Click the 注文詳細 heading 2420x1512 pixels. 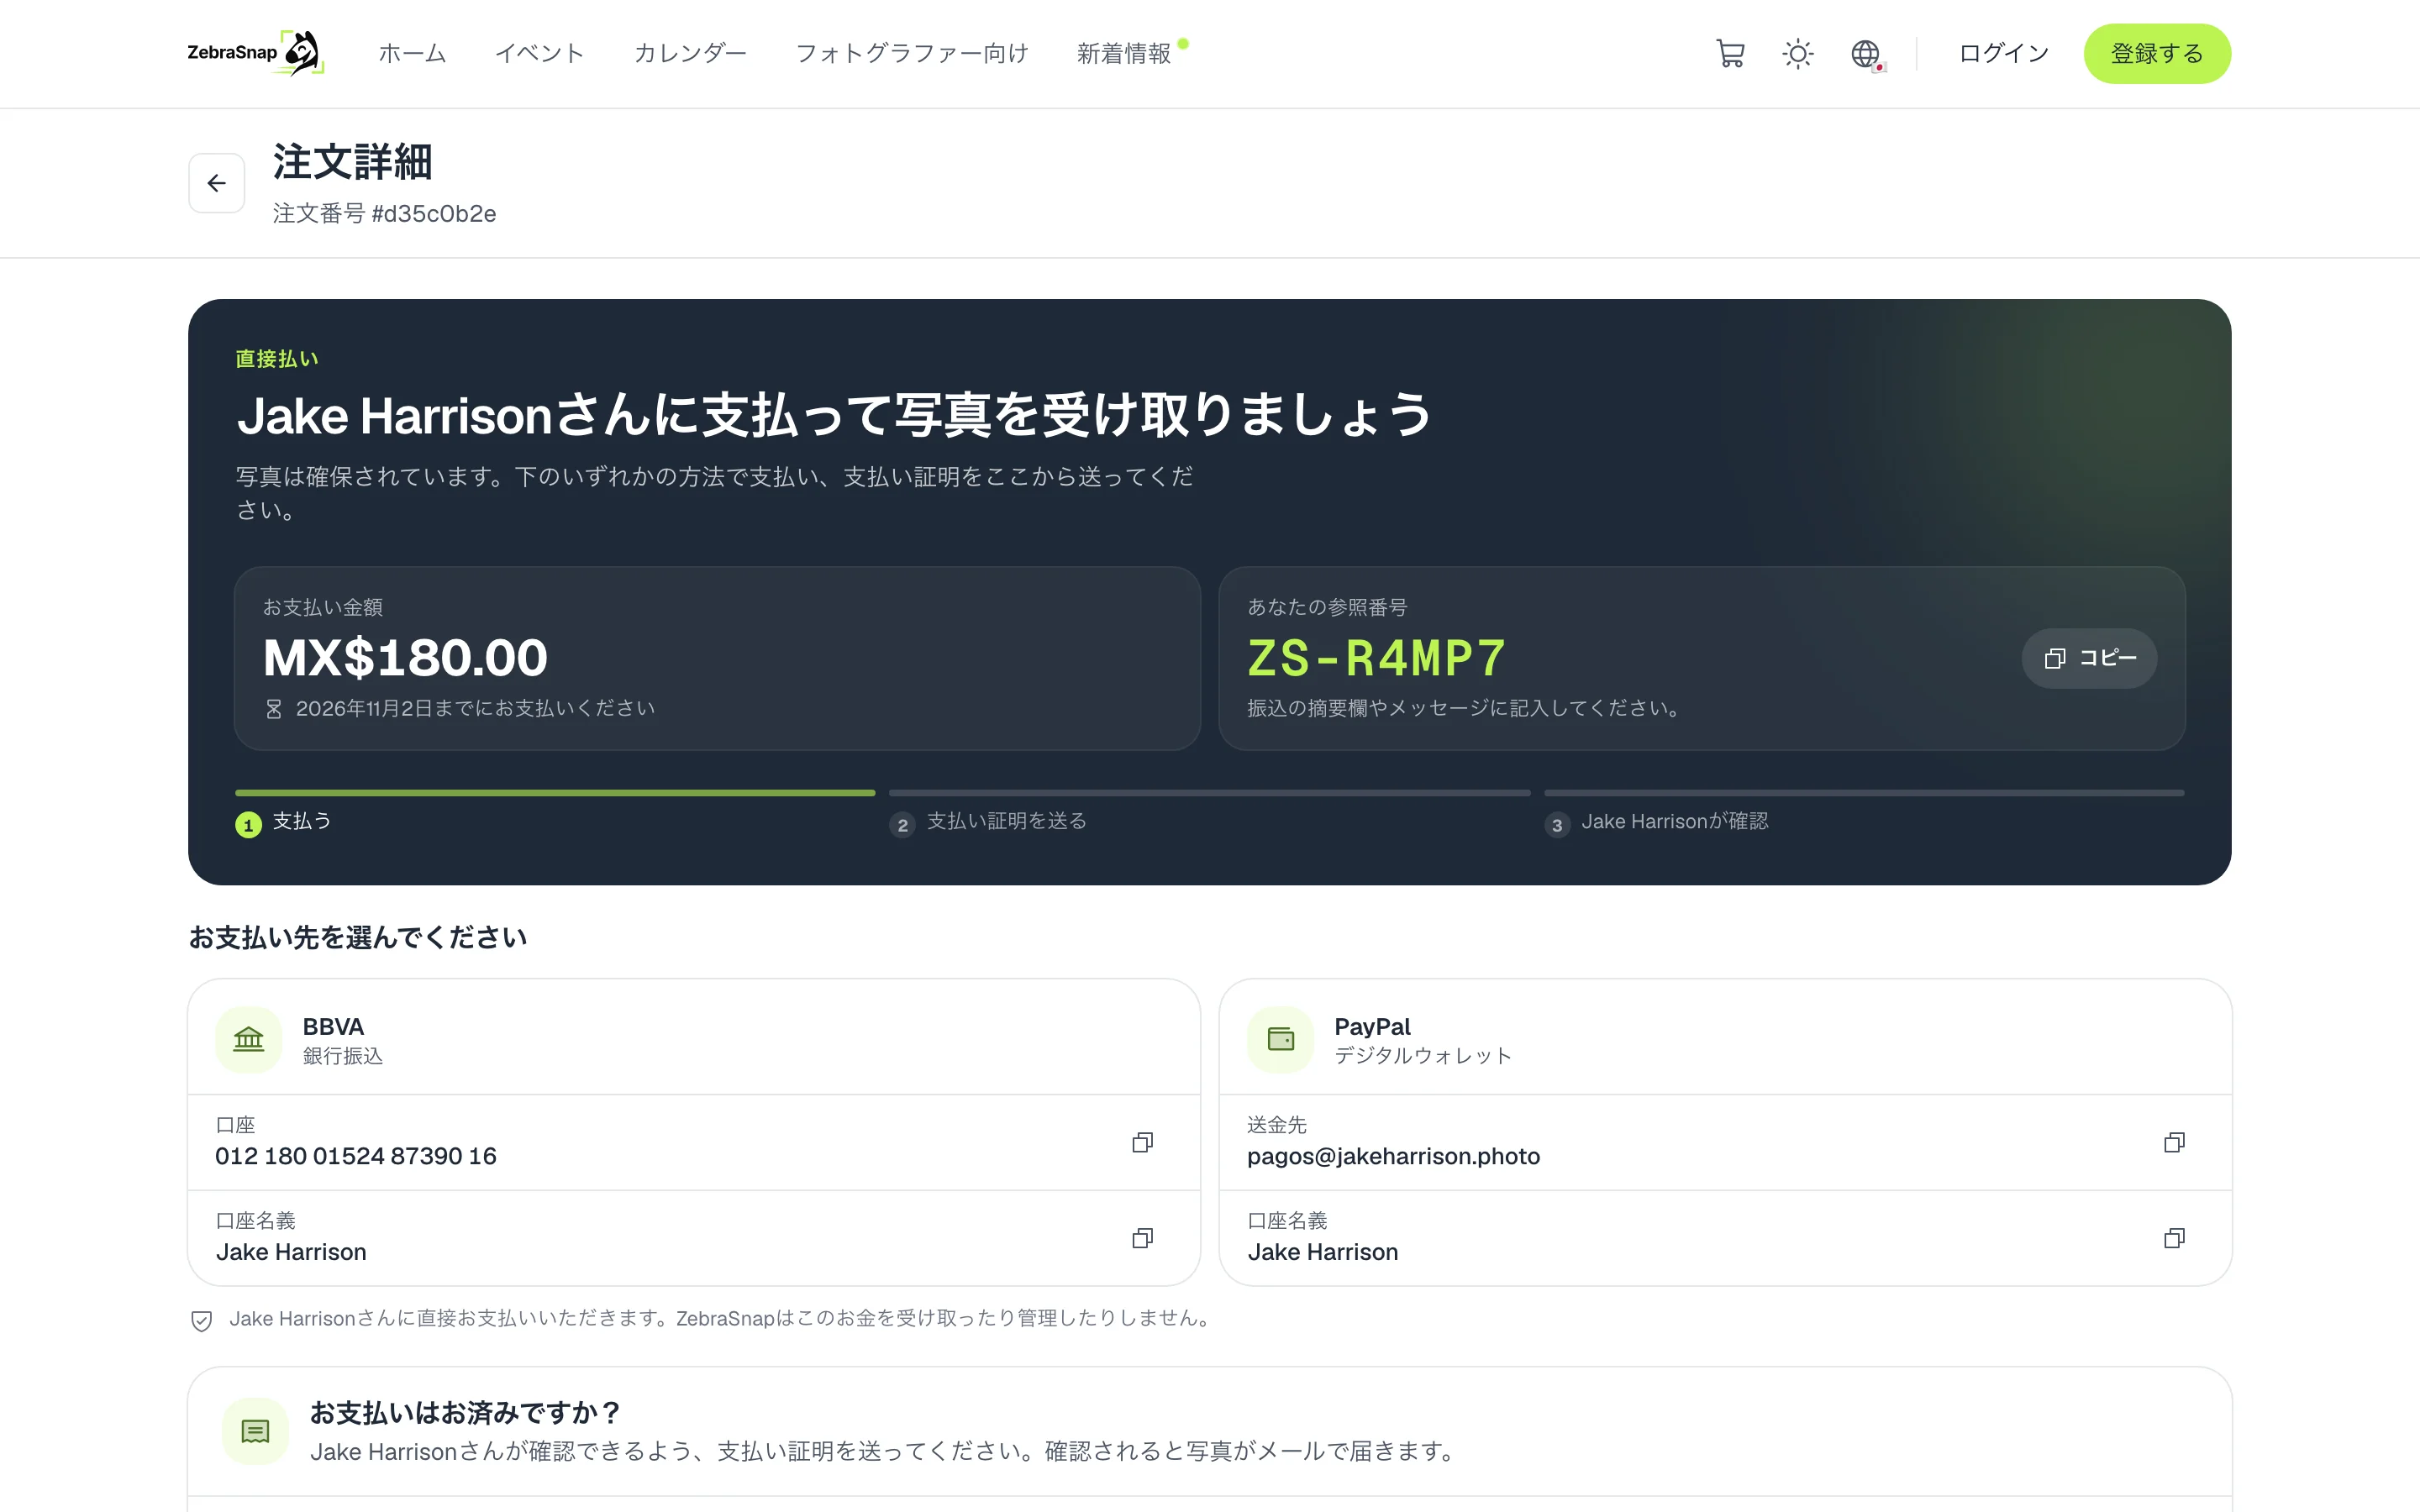pos(353,162)
